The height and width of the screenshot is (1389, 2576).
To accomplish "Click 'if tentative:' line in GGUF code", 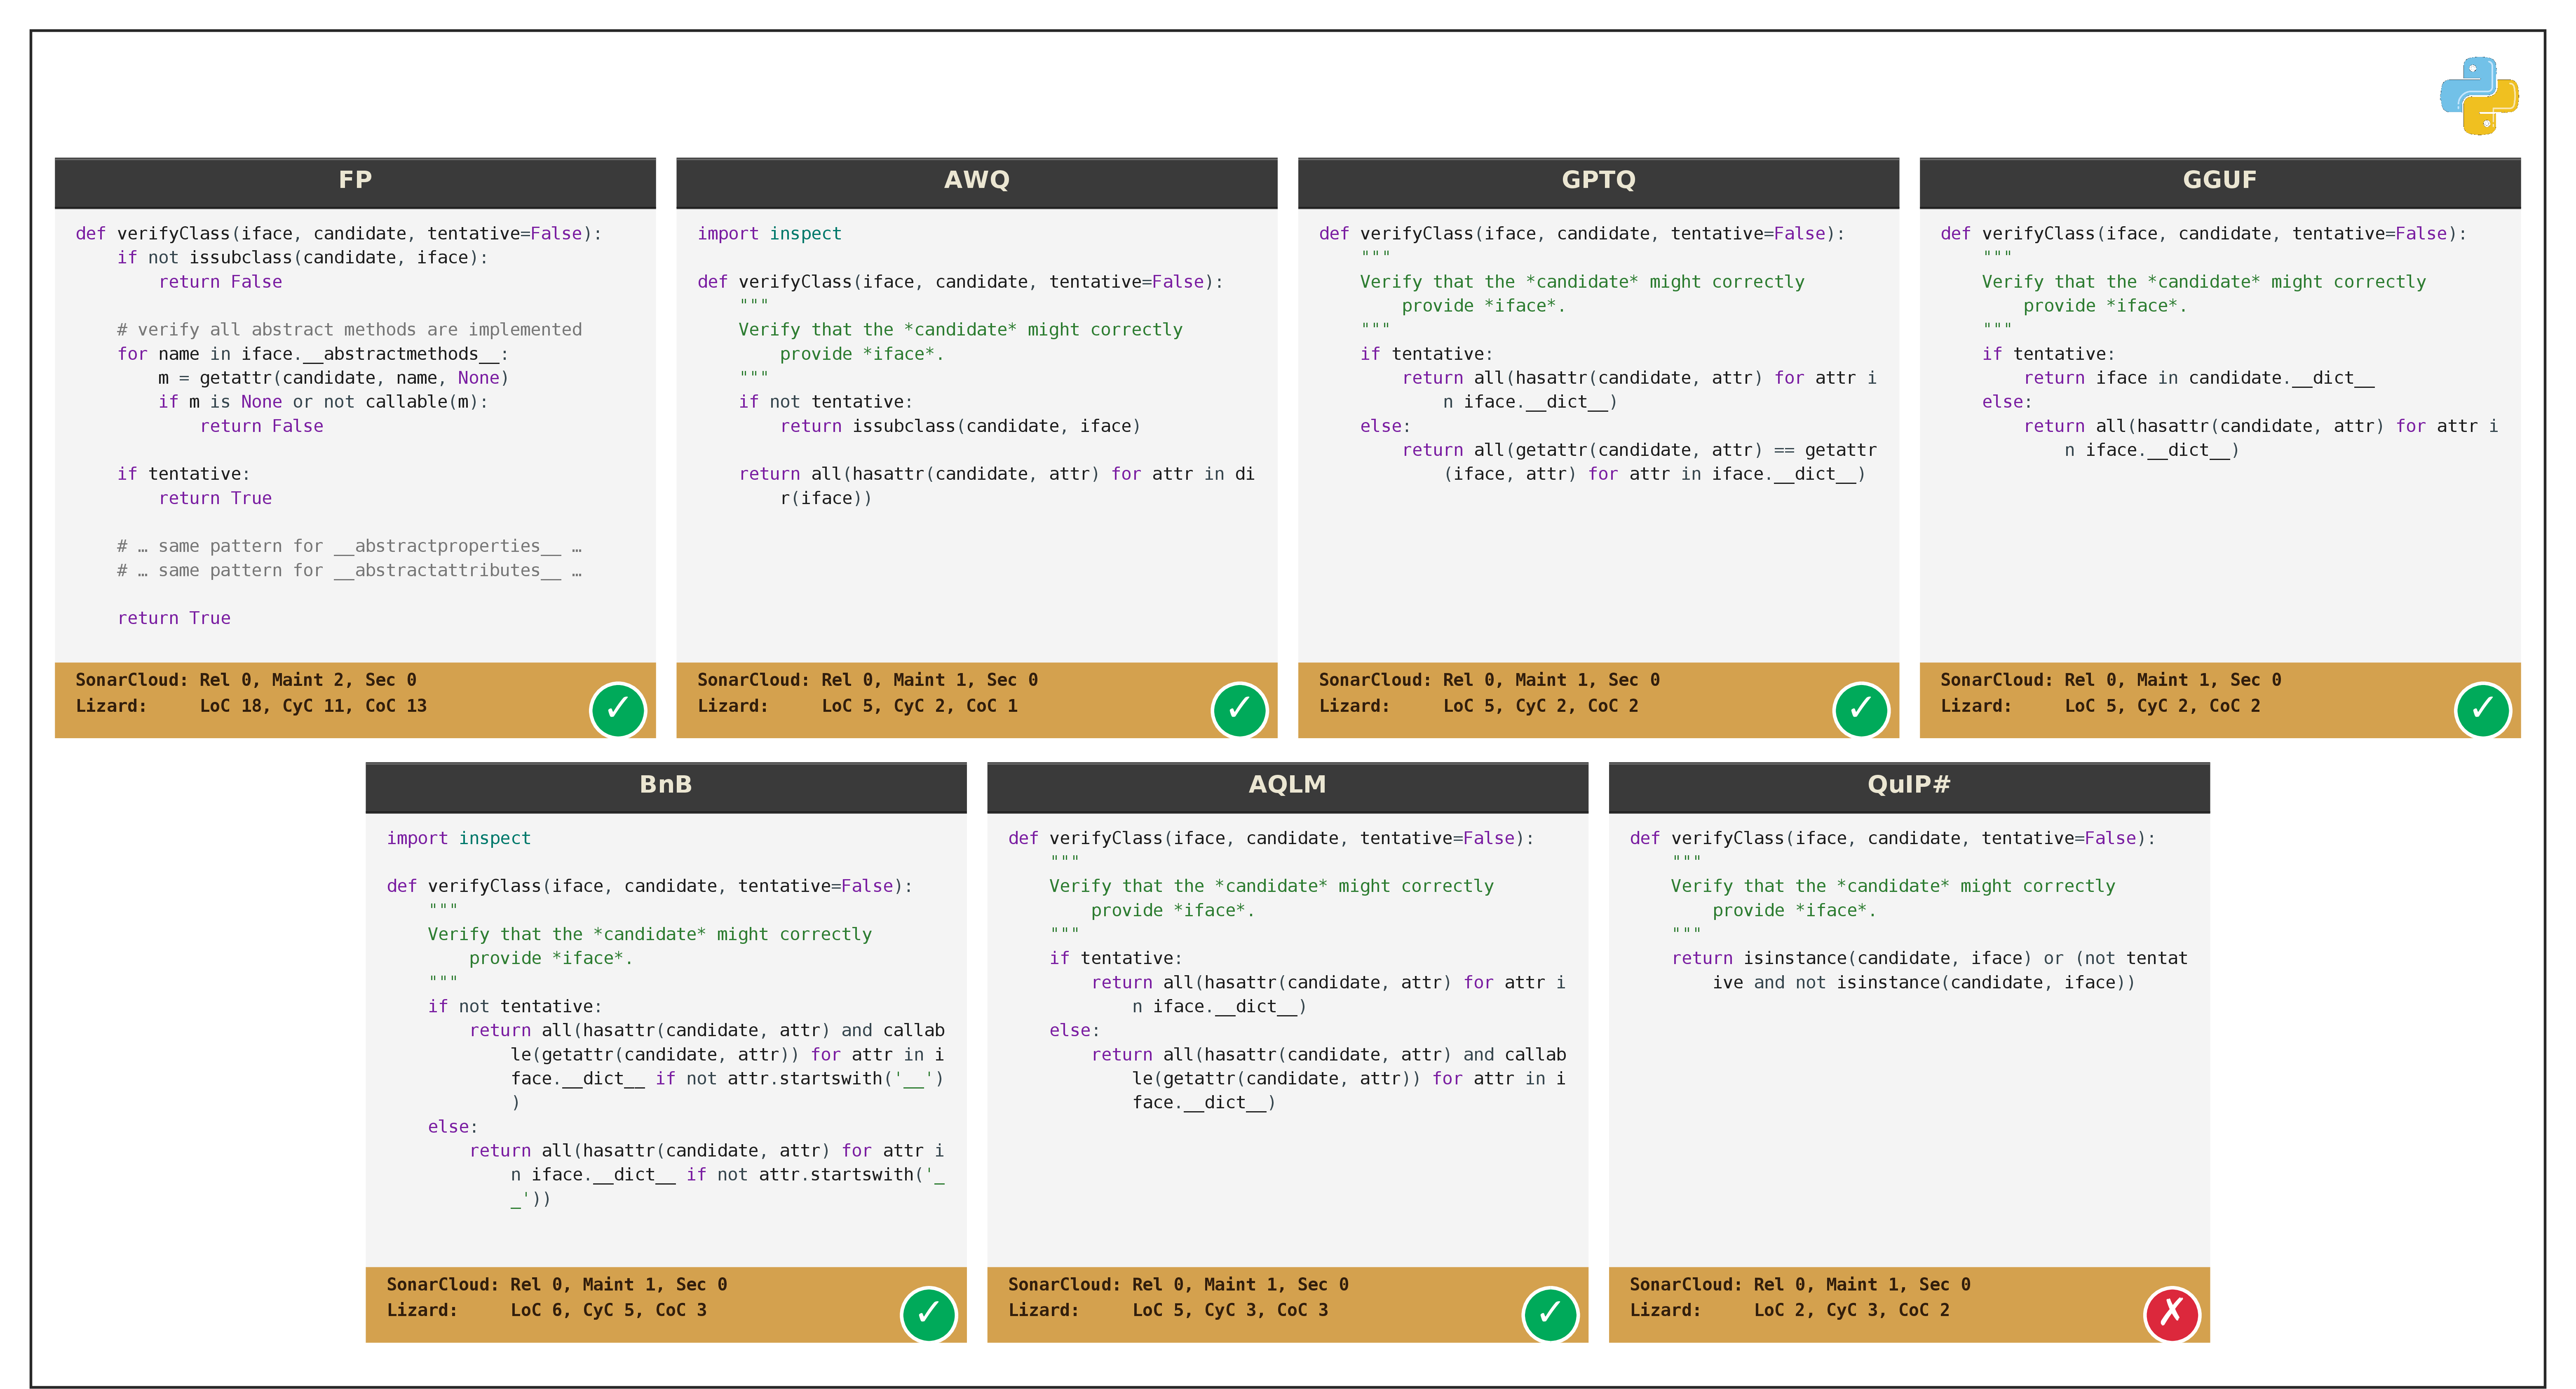I will point(2048,354).
